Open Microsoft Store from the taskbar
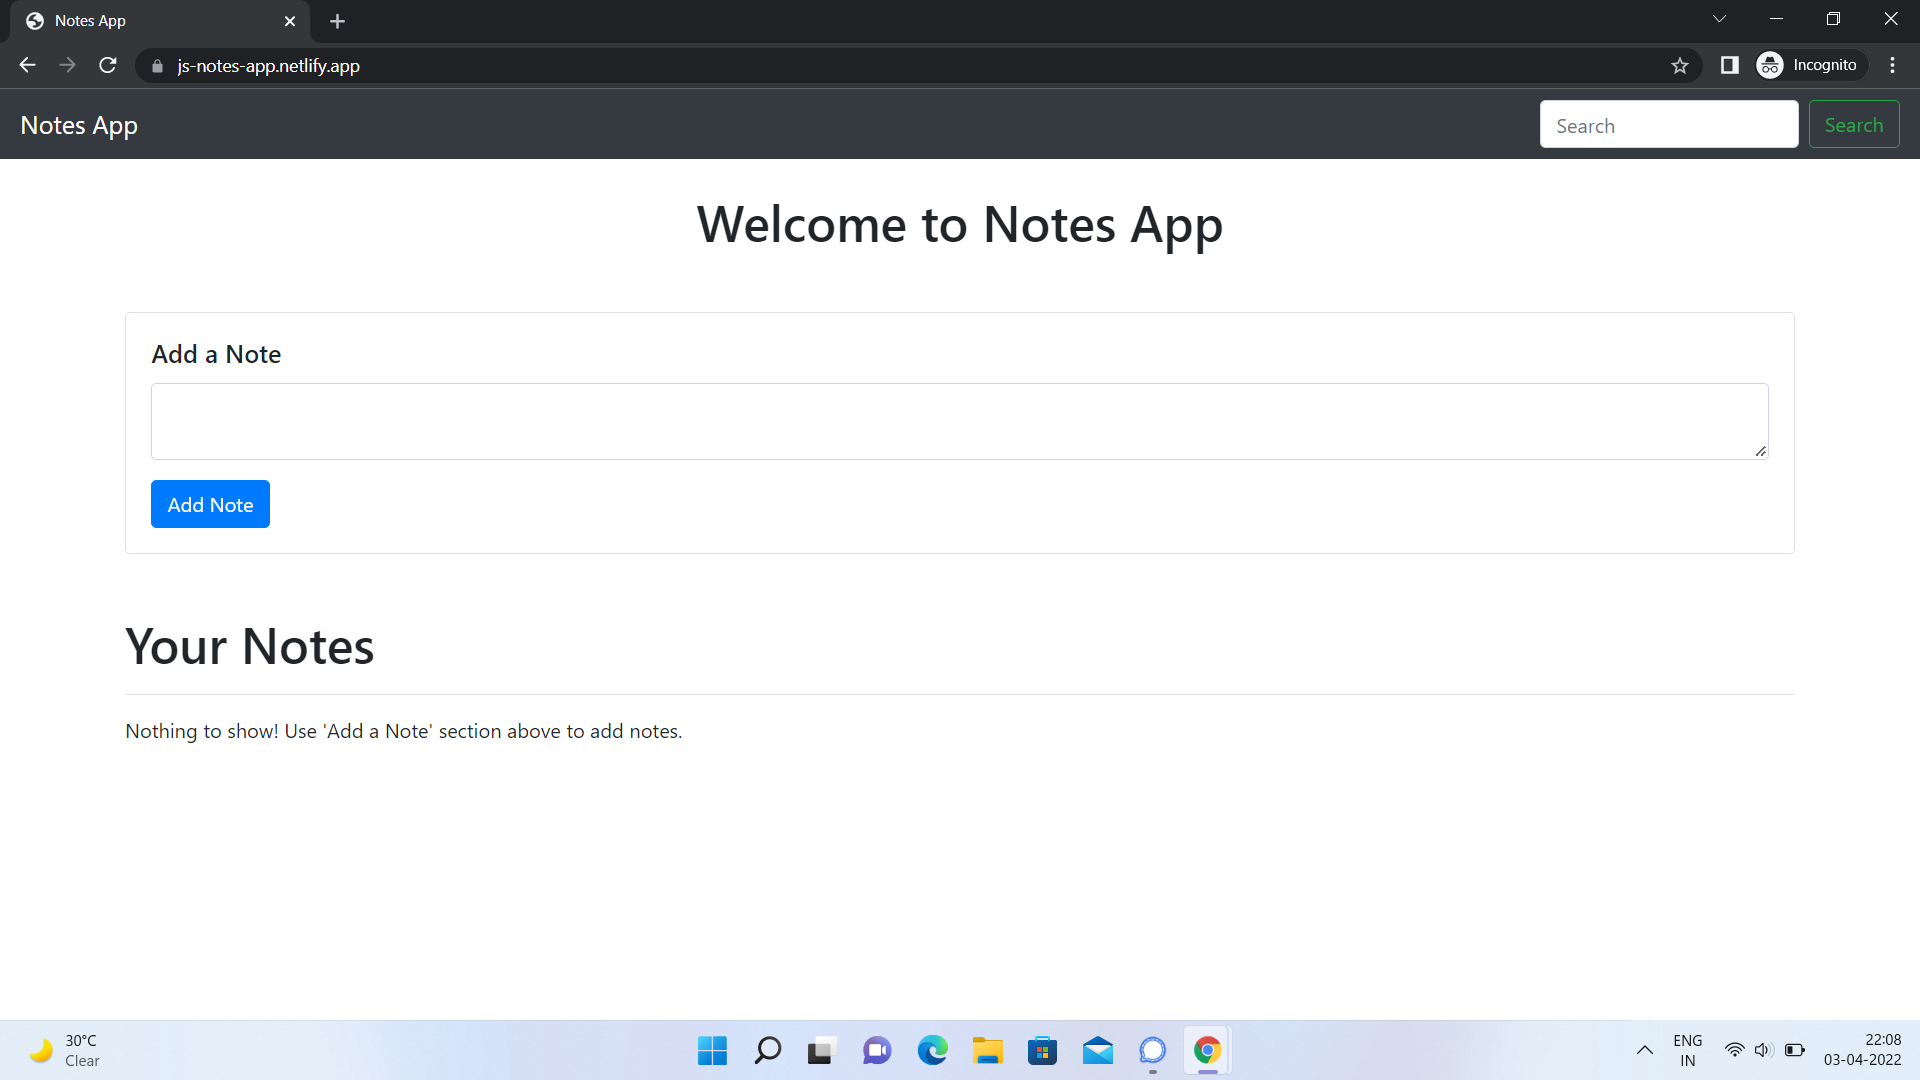1920x1080 pixels. coord(1042,1051)
